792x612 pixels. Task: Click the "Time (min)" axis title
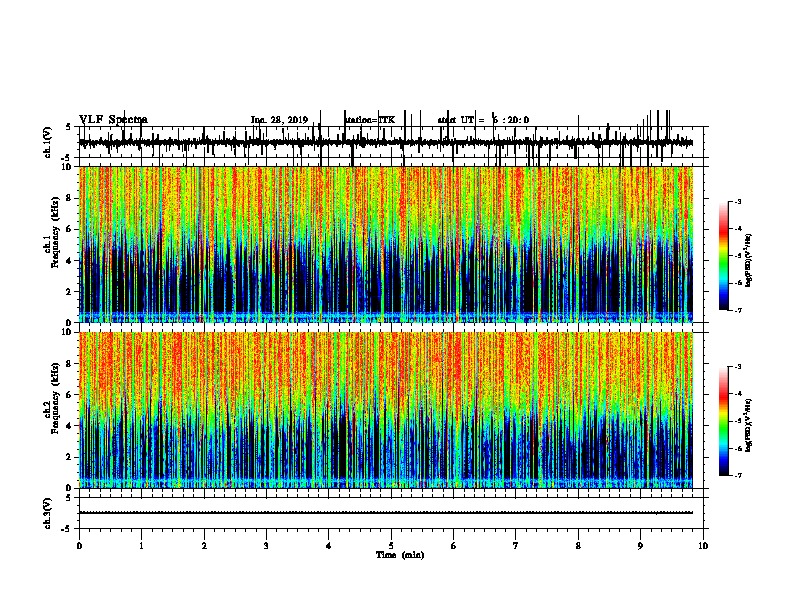(400, 555)
